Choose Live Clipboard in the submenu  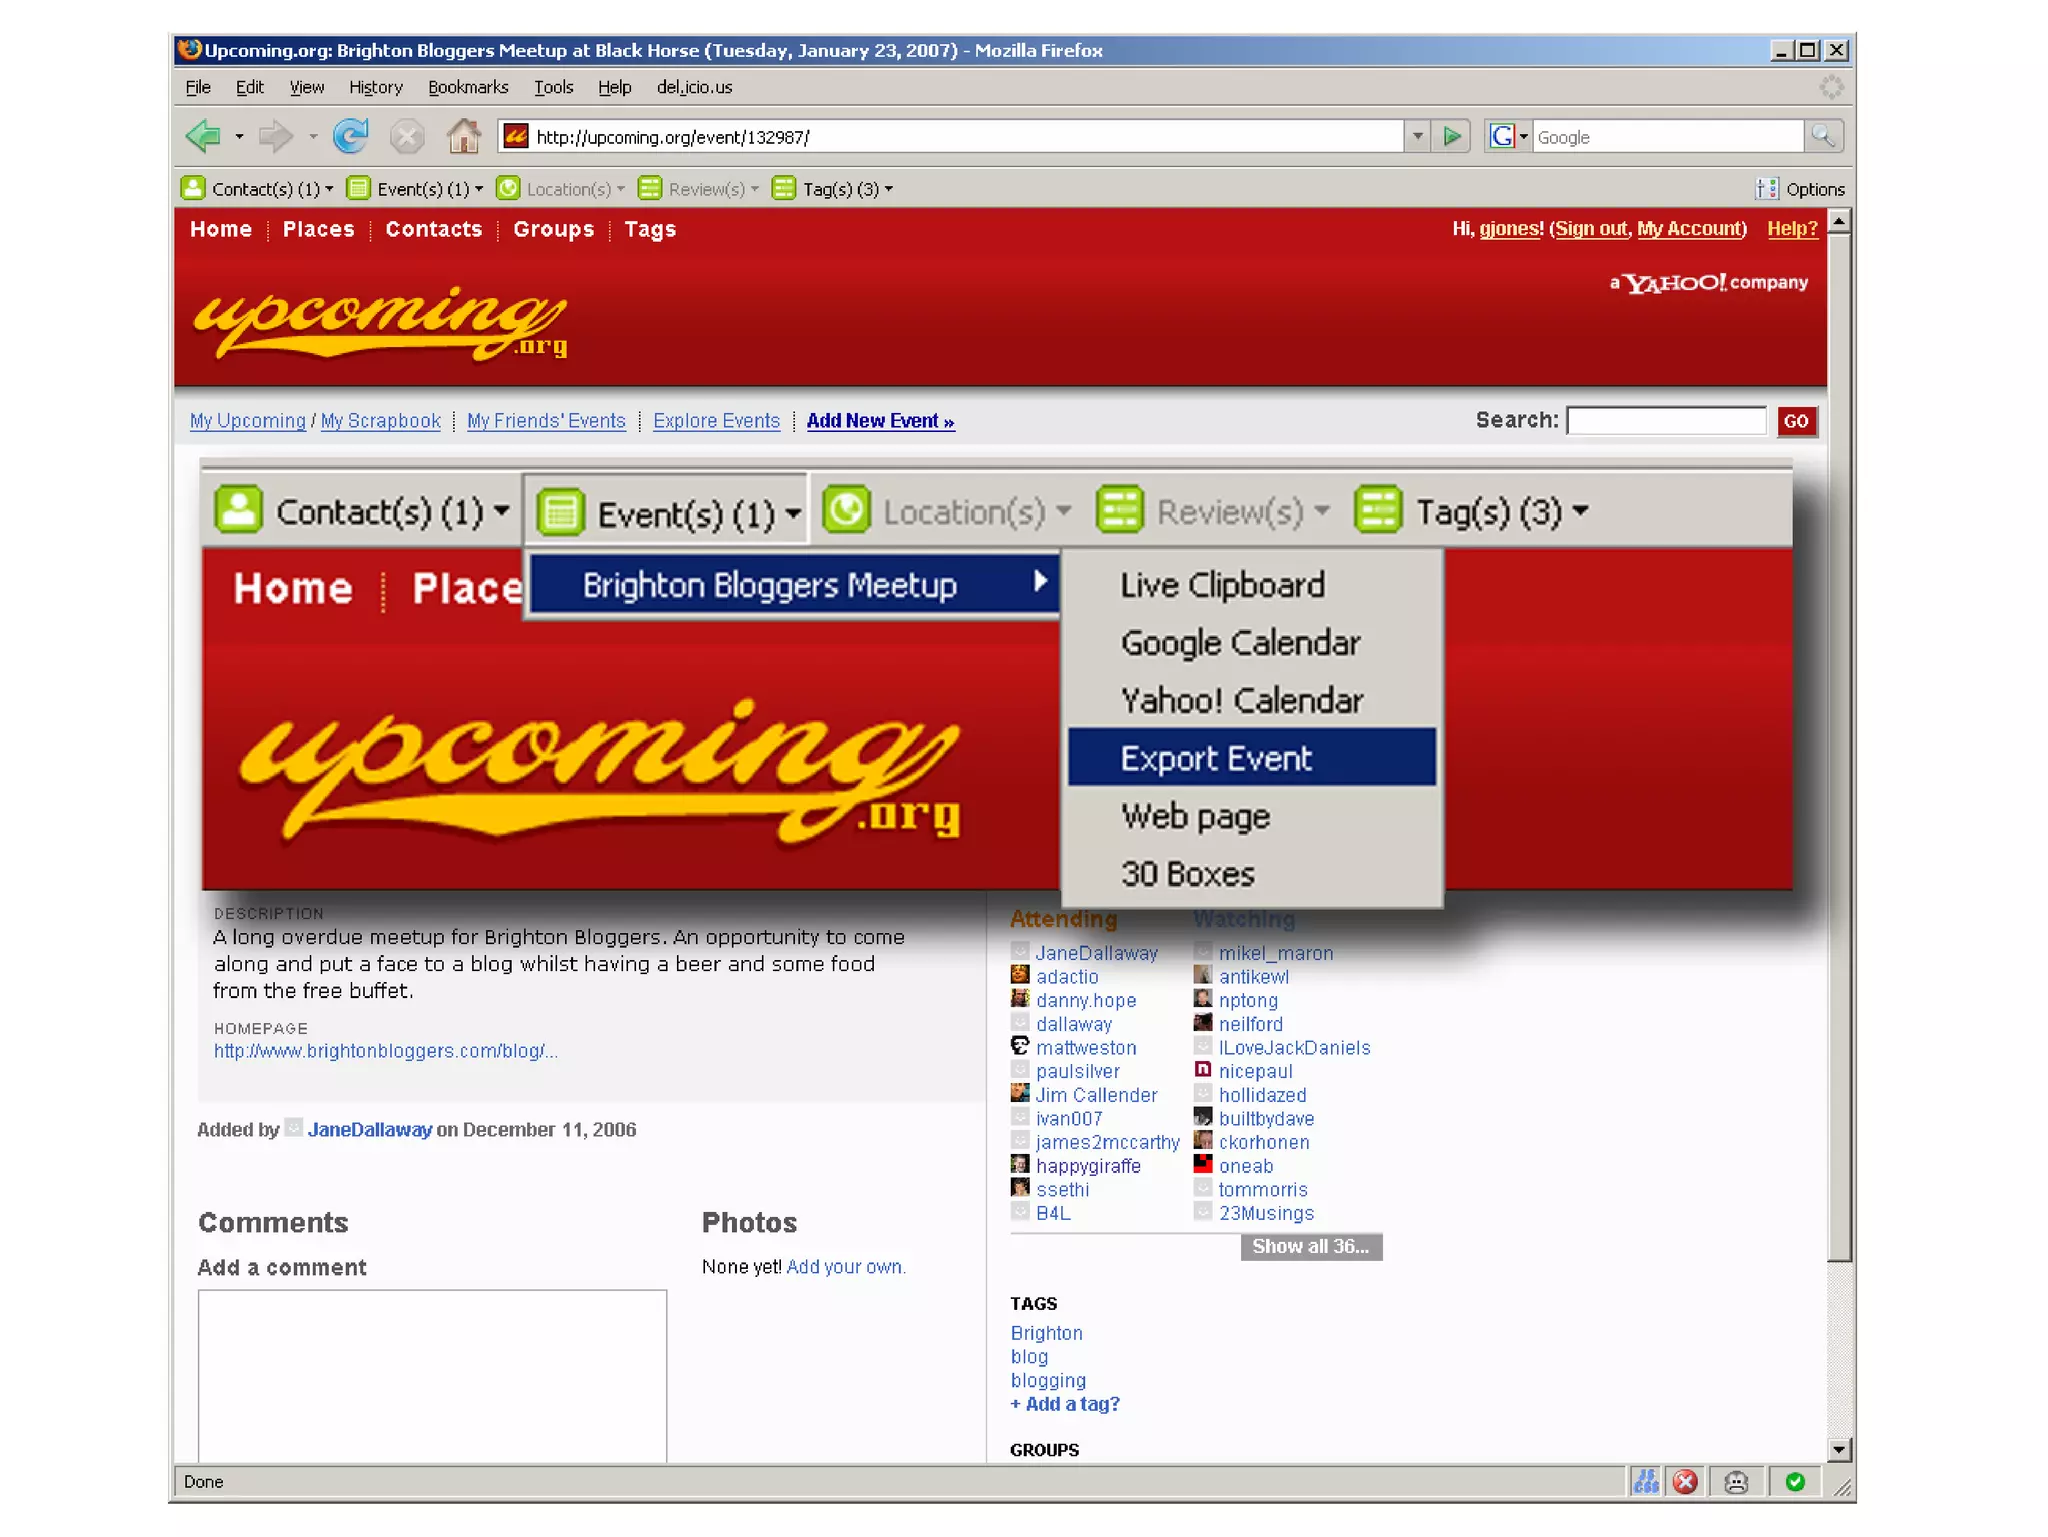1251,584
